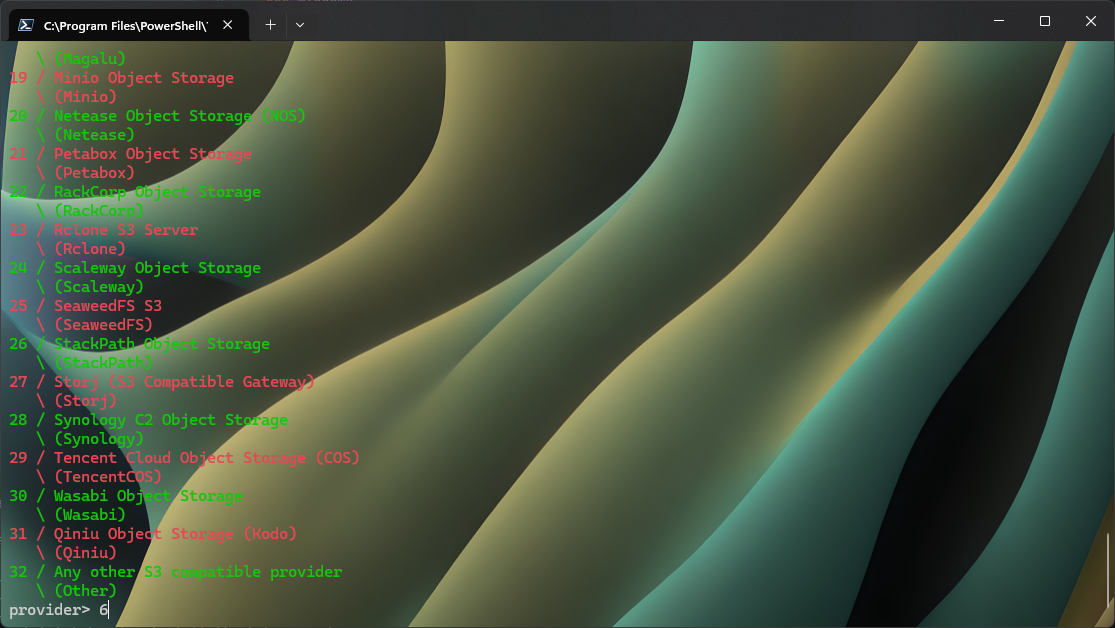Click the Wasabi Object Storage line
The width and height of the screenshot is (1115, 628).
(148, 496)
